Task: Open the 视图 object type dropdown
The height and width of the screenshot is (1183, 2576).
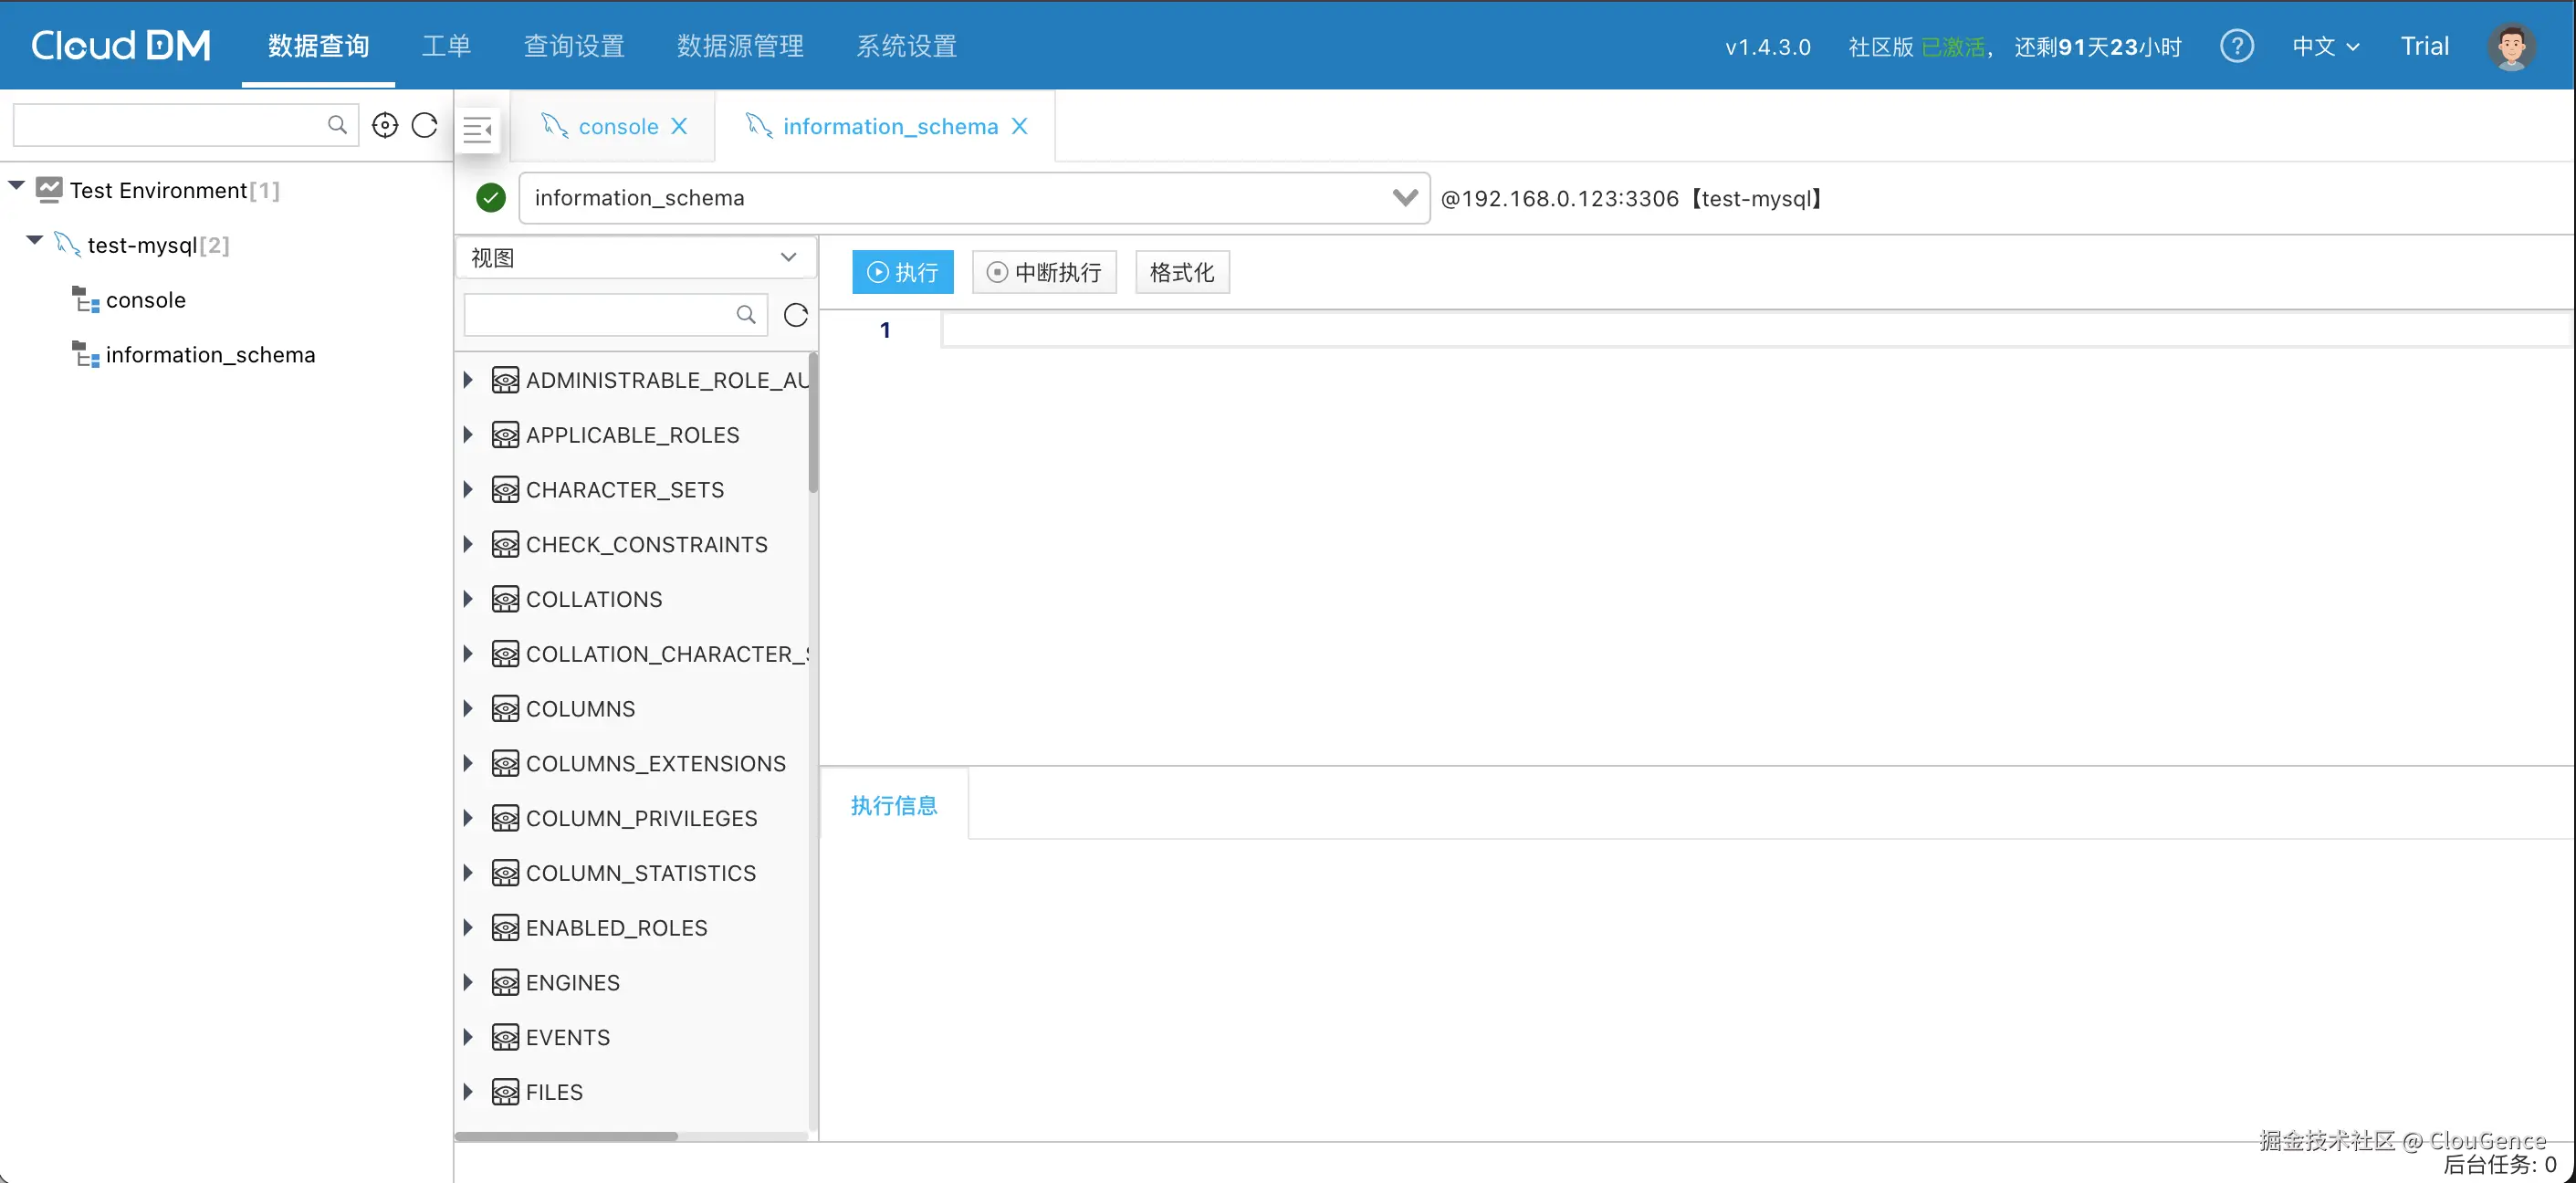Action: [x=635, y=258]
